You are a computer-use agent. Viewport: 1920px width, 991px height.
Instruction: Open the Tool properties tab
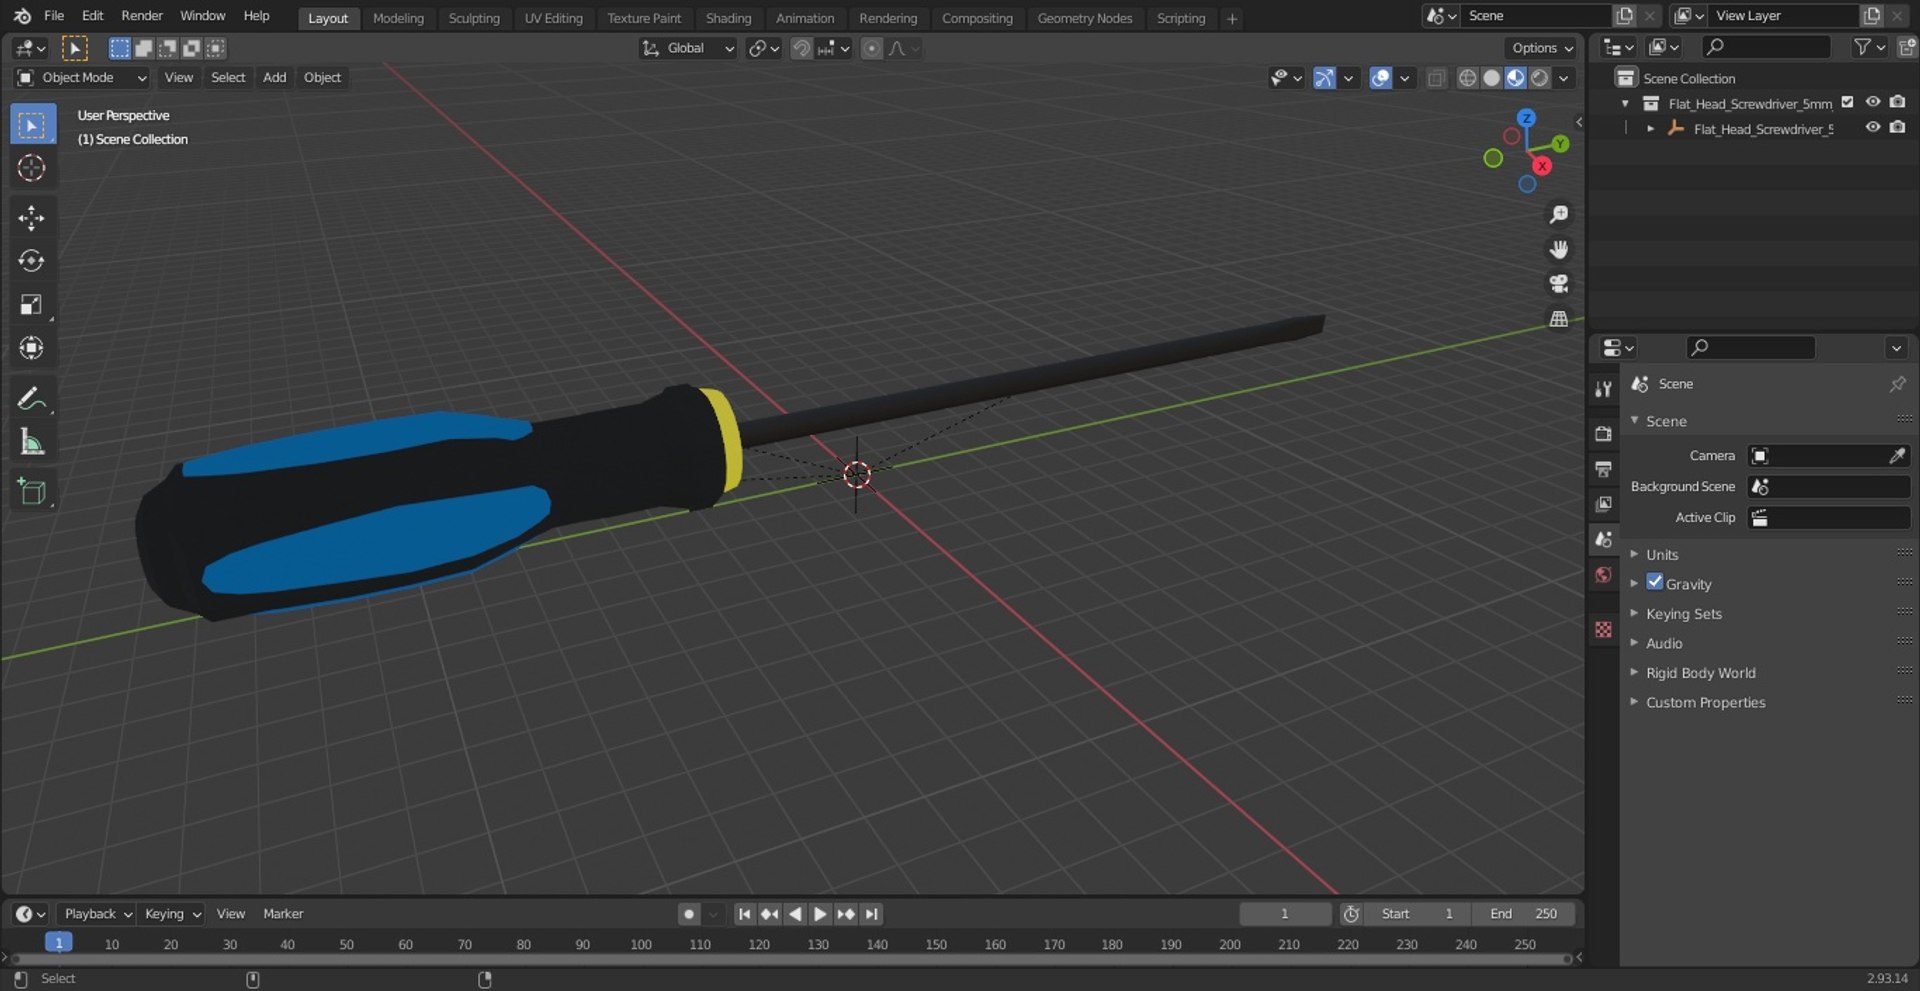click(x=1604, y=389)
